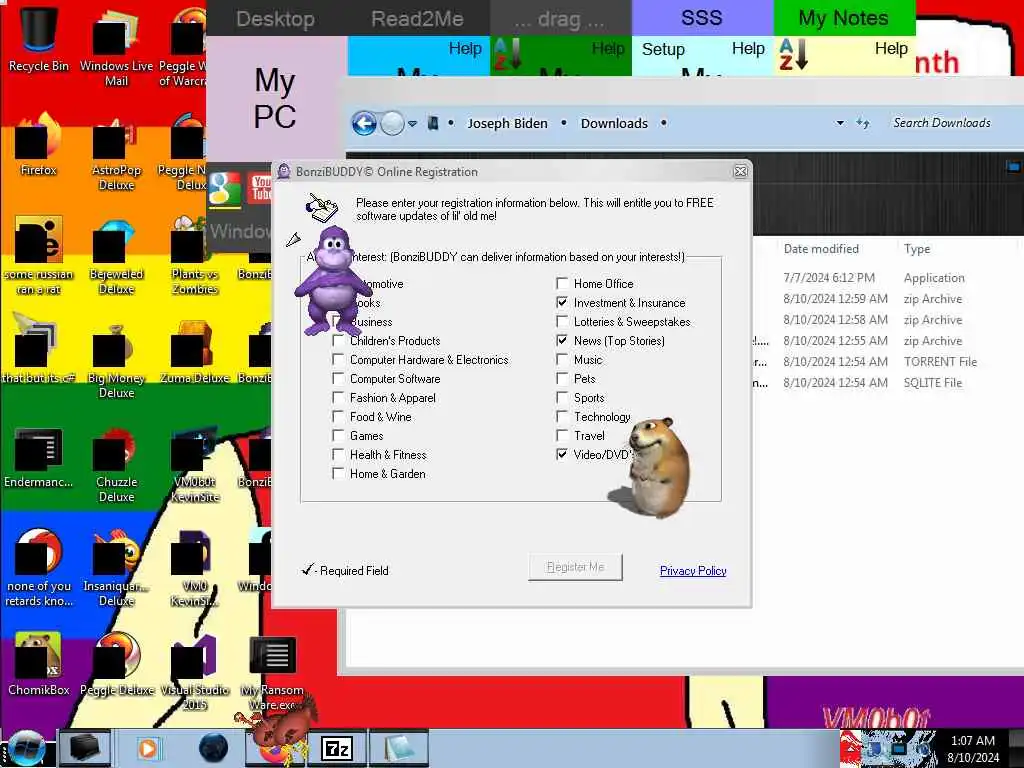1024x768 pixels.
Task: Launch Firefox from the desktop
Action: click(39, 144)
